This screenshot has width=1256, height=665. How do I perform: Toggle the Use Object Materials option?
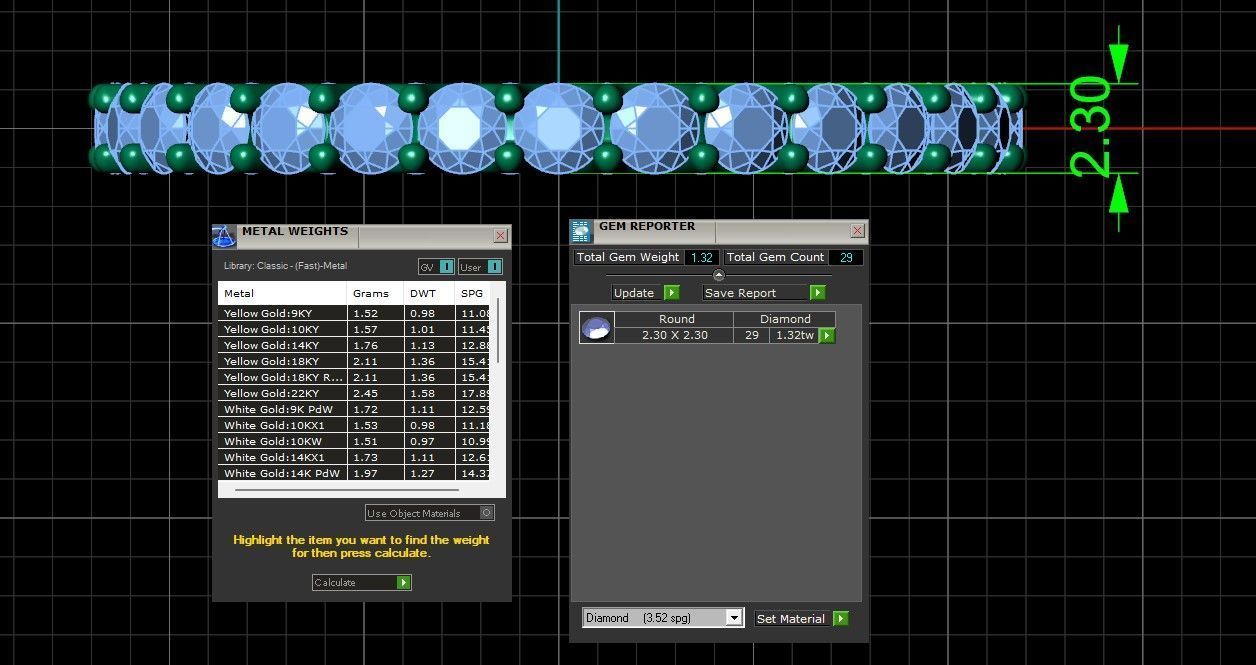coord(430,513)
